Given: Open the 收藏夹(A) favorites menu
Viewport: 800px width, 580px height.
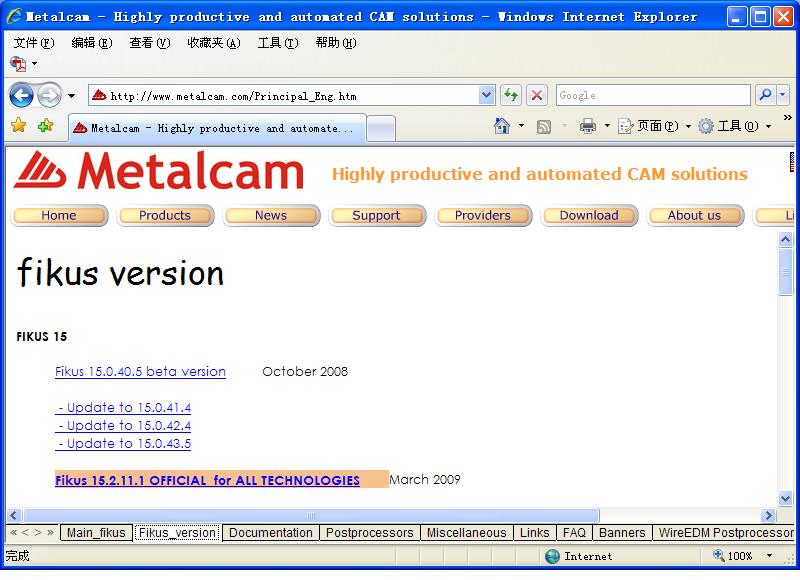Looking at the screenshot, I should pos(214,43).
